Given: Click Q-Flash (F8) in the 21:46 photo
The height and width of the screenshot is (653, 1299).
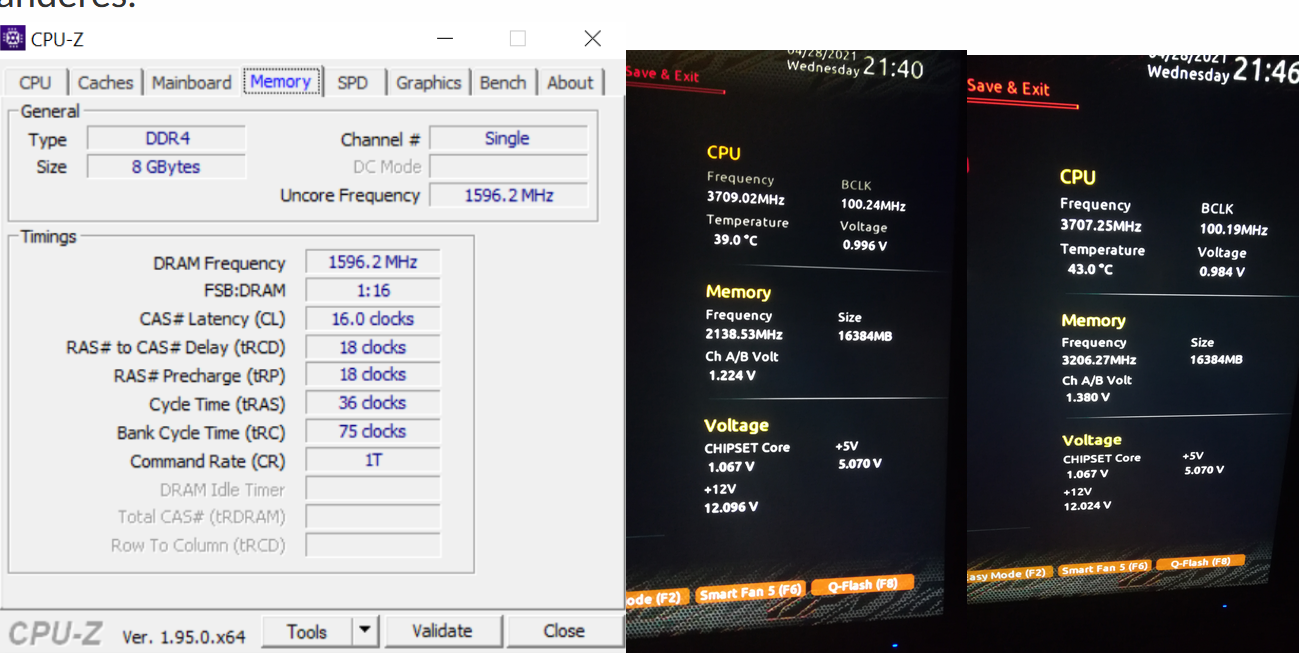Looking at the screenshot, I should (1199, 562).
